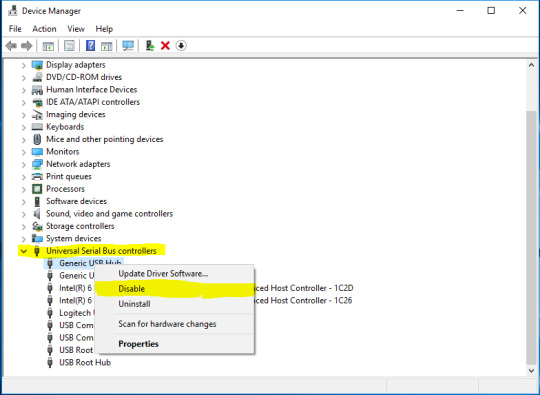Click the vertical scrollbar thumb
This screenshot has height=395, width=540.
click(531, 237)
